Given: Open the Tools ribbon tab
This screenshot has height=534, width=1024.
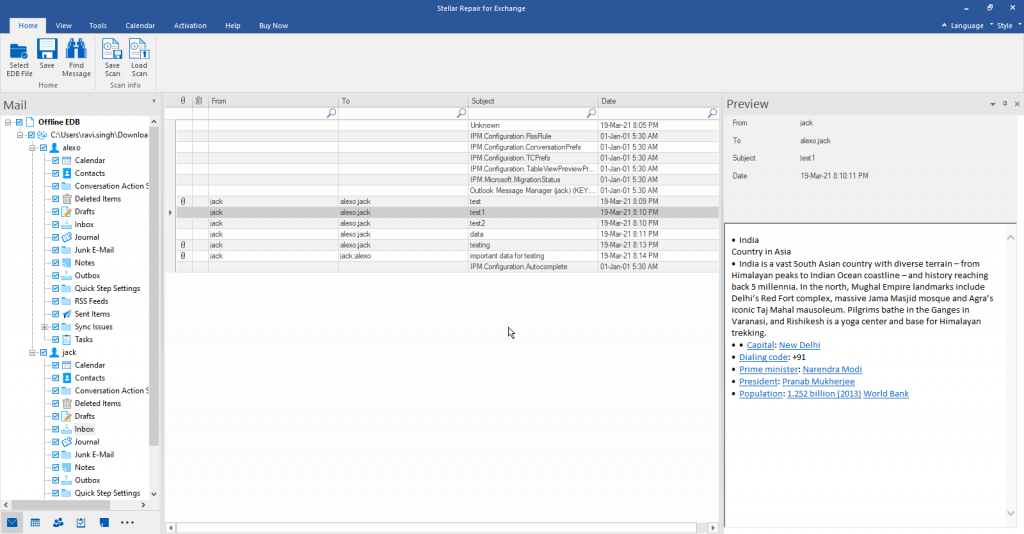Looking at the screenshot, I should [x=98, y=25].
